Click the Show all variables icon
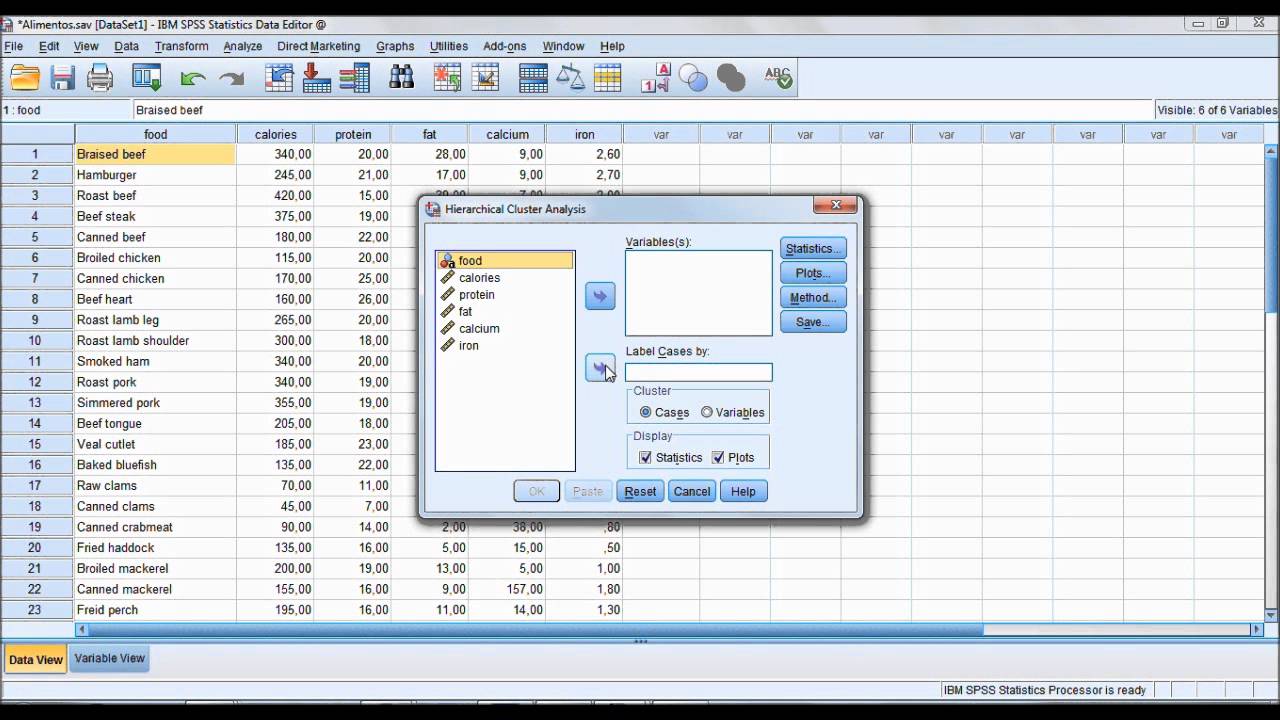Viewport: 1280px width, 720px height. point(731,77)
